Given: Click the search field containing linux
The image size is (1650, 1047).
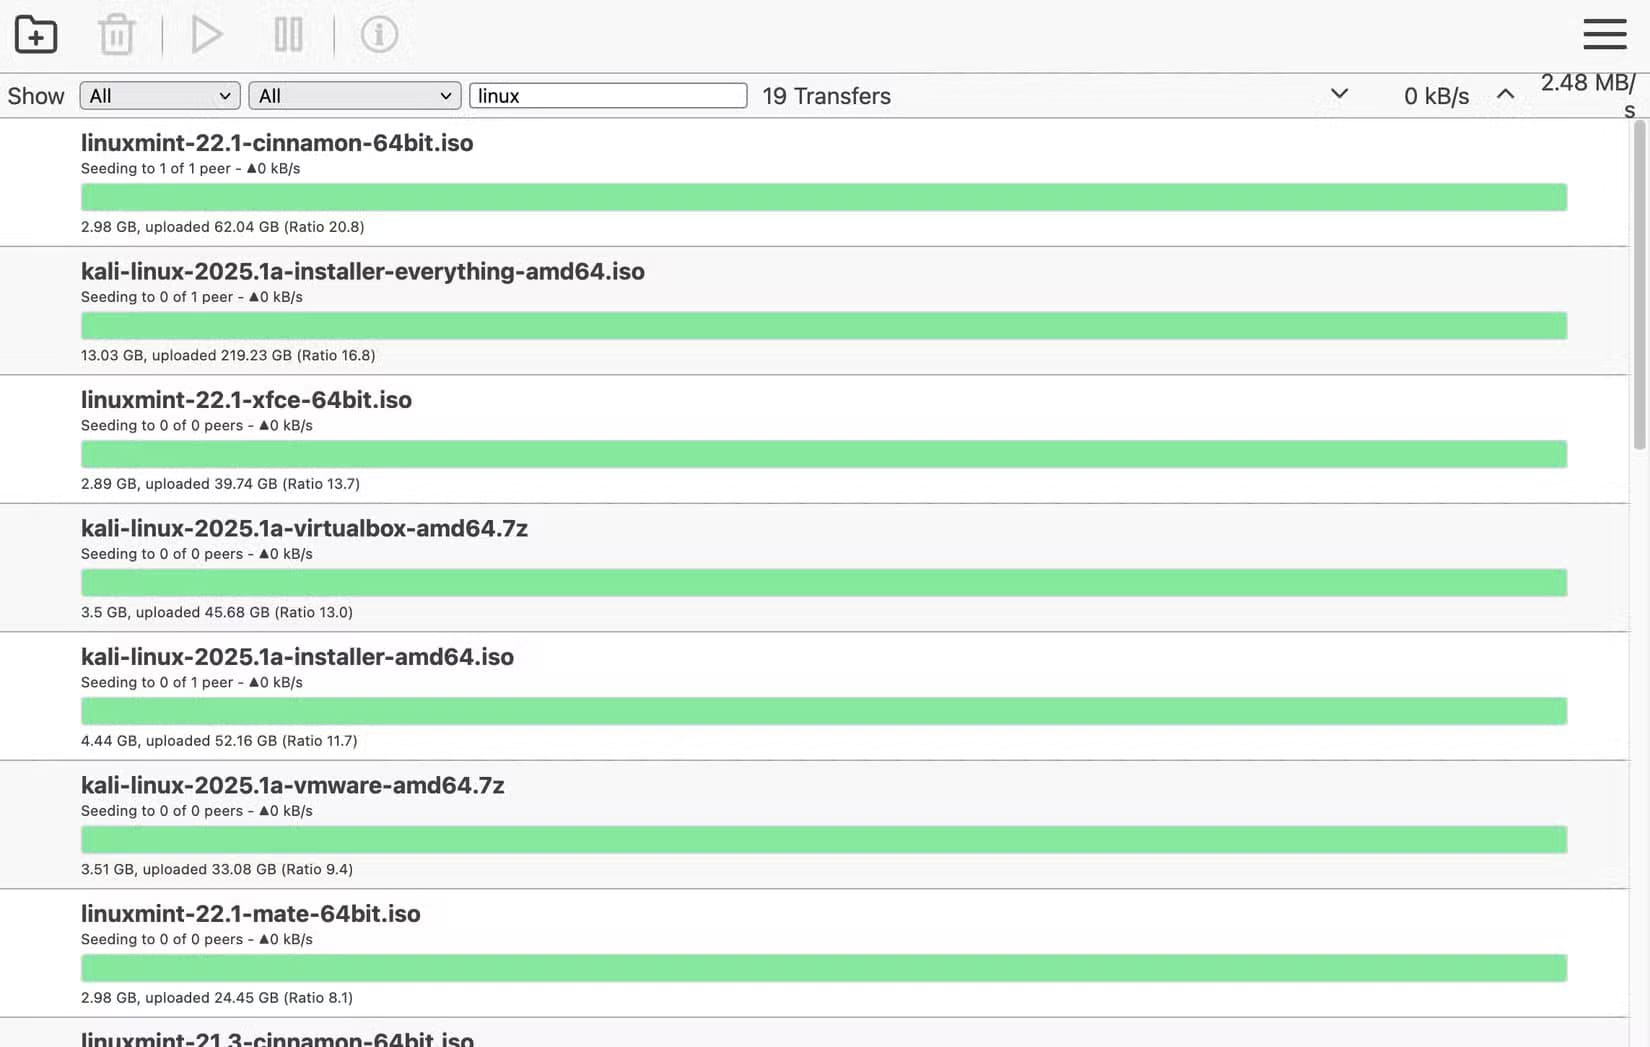Looking at the screenshot, I should [608, 96].
